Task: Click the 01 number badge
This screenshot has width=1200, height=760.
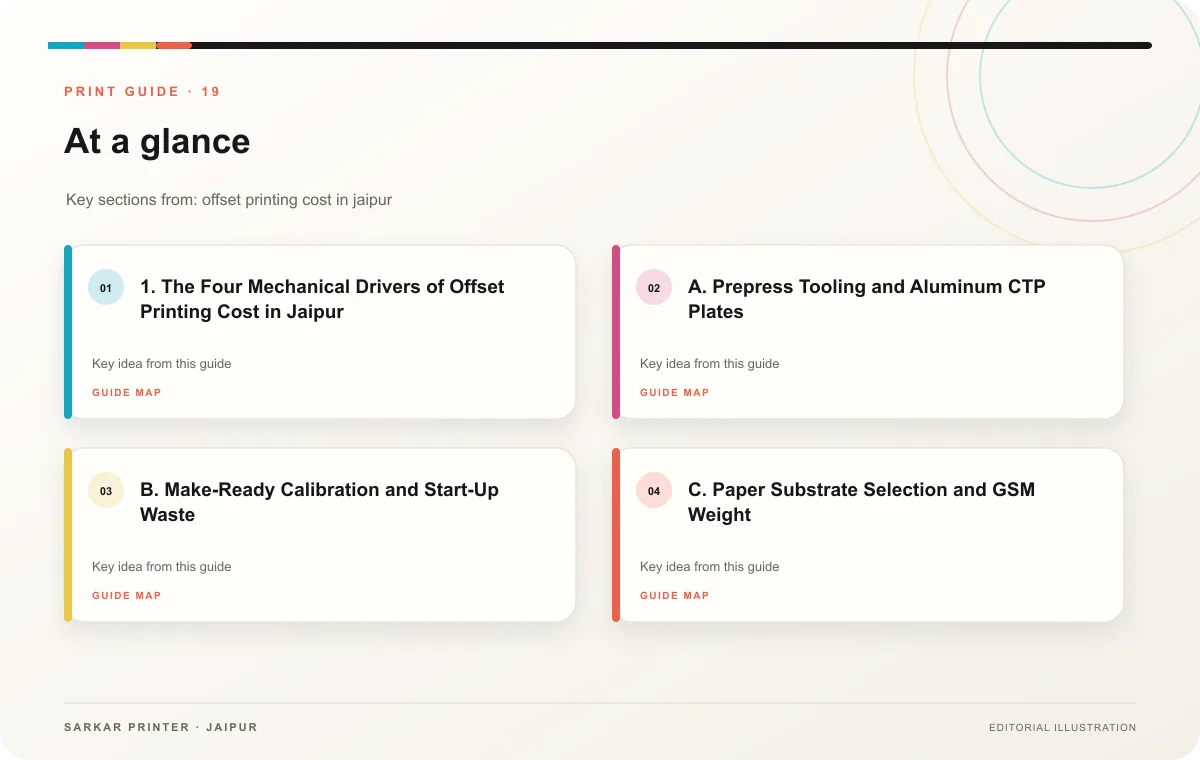Action: [x=106, y=288]
